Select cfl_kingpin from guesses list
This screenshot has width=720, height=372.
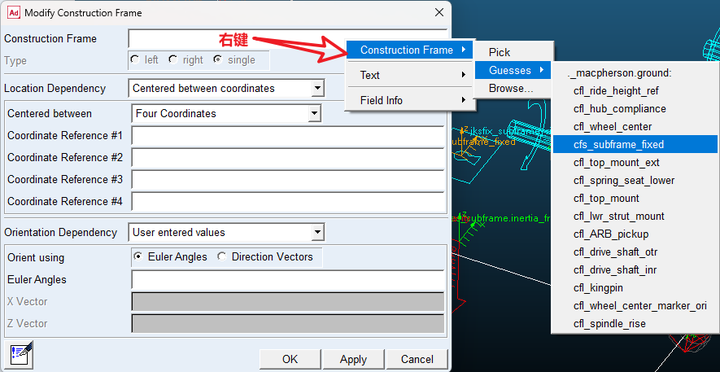coord(635,288)
